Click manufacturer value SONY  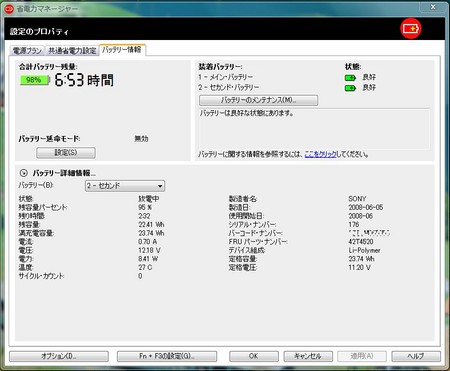pos(357,199)
